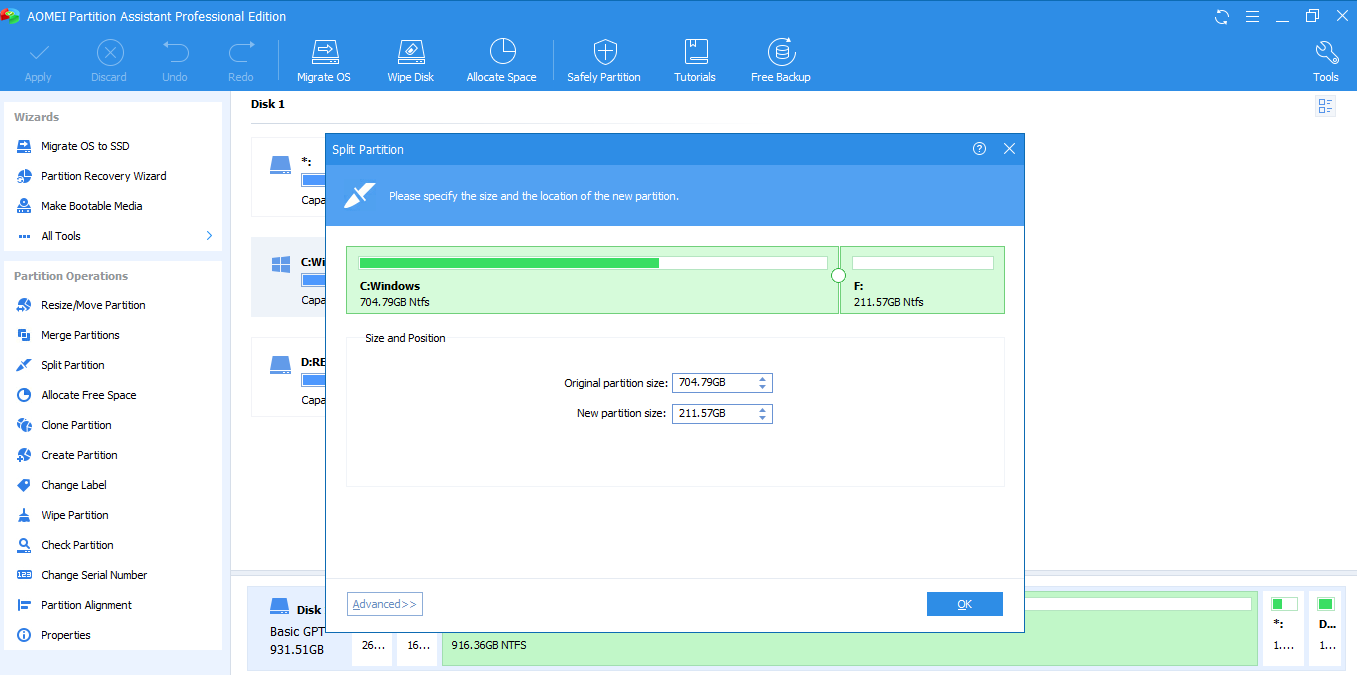
Task: Expand the Advanced>> options
Action: click(x=384, y=604)
